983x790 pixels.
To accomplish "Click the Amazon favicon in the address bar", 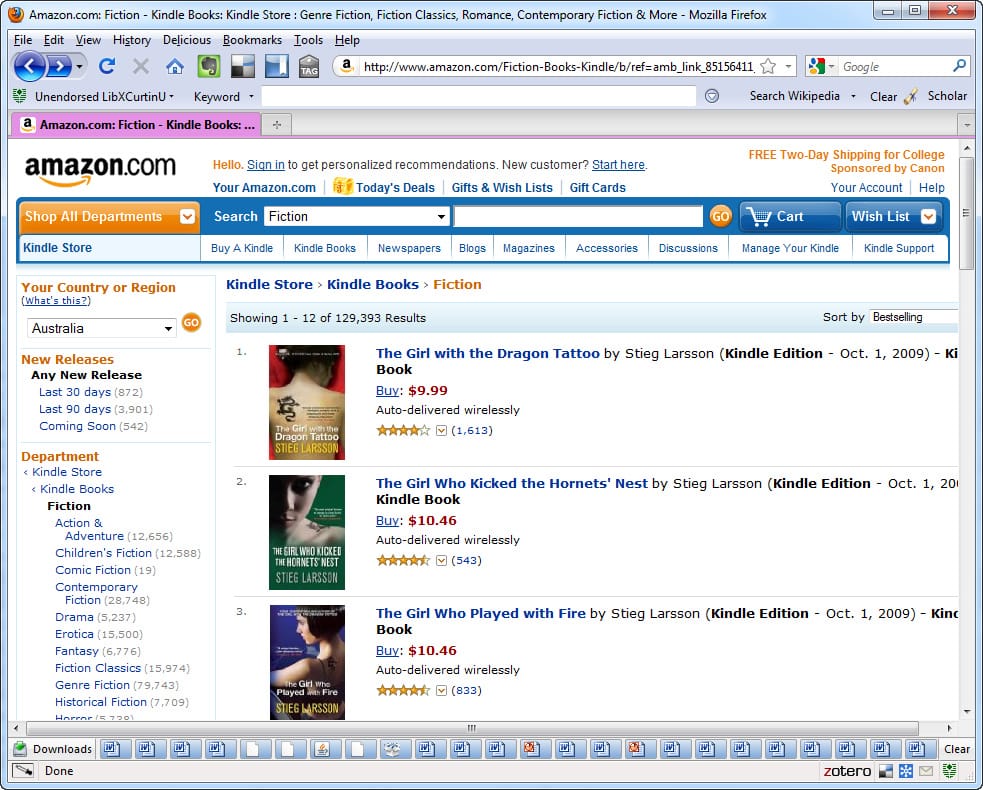I will point(347,66).
